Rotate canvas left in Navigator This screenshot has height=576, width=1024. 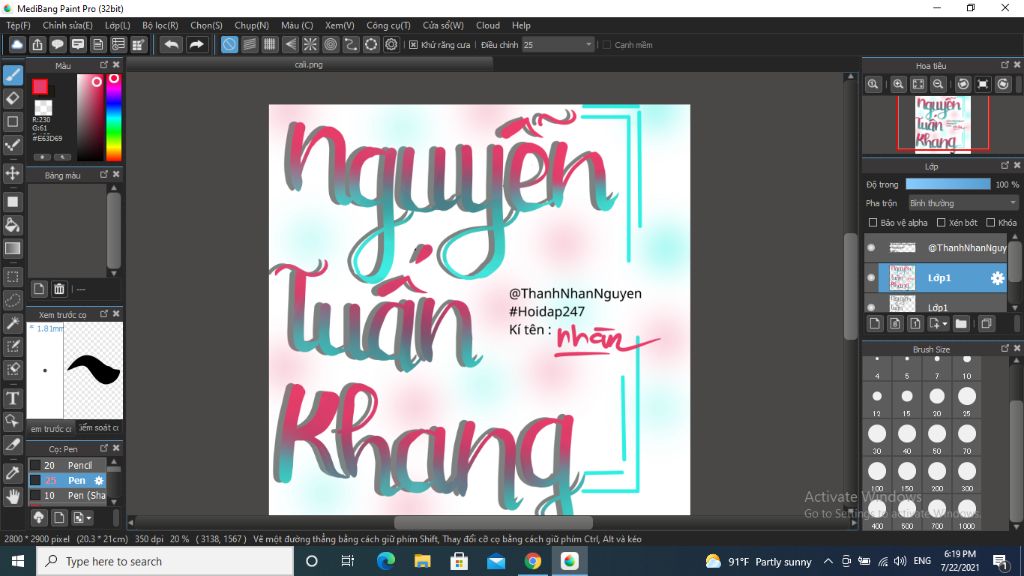(x=963, y=84)
